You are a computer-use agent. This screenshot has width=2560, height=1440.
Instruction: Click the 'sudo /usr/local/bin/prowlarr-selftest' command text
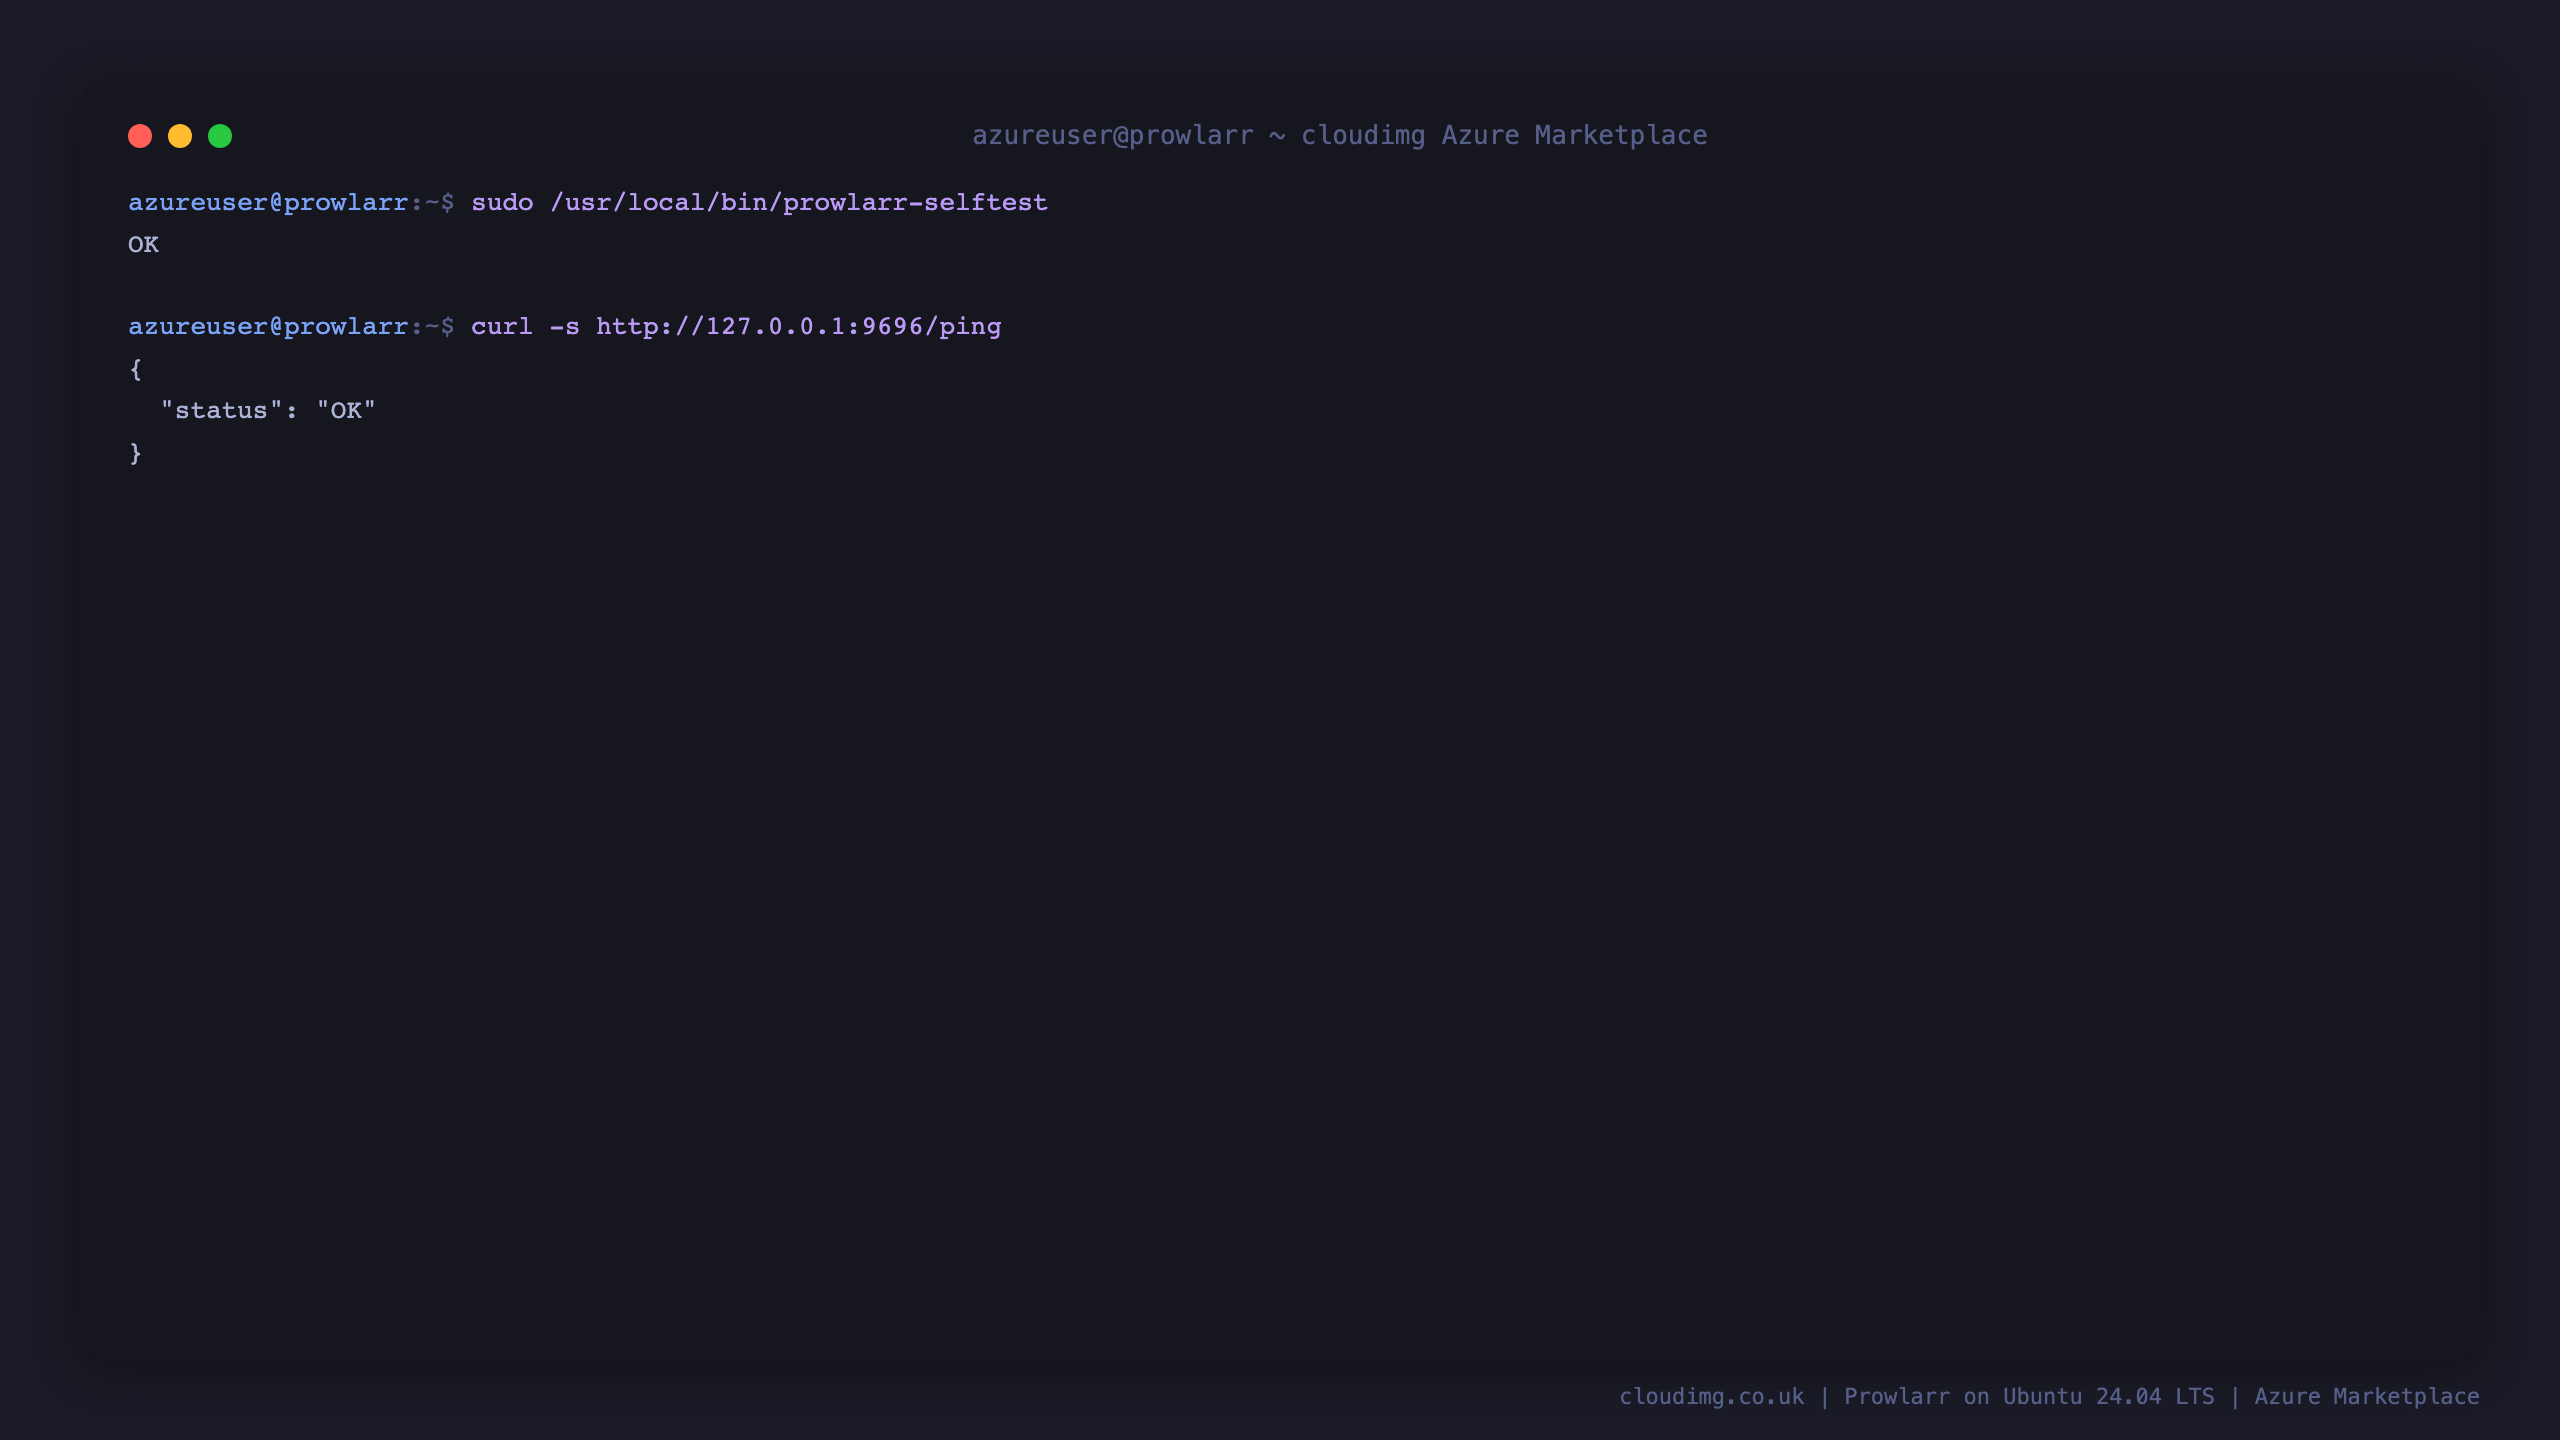759,202
